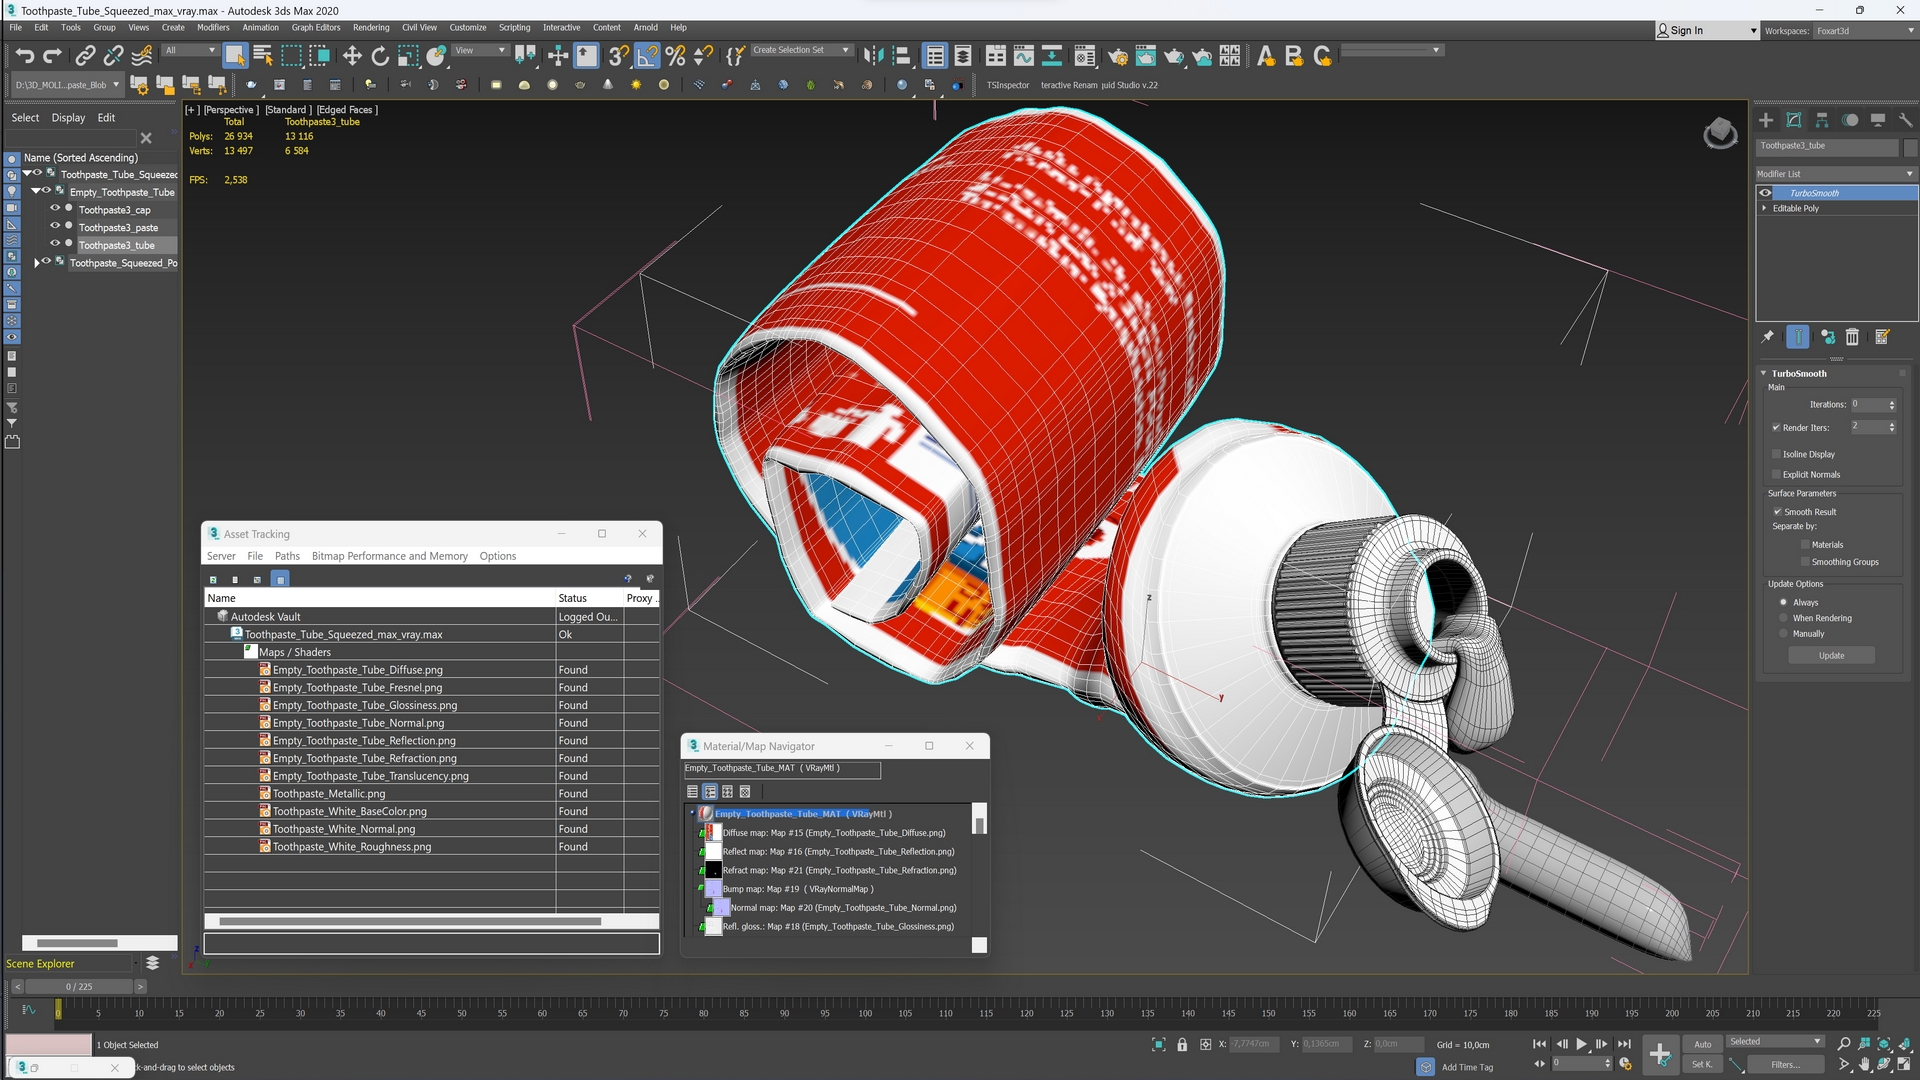The height and width of the screenshot is (1080, 1920).
Task: Toggle the Smooth Result checkbox
Action: pyautogui.click(x=1778, y=511)
